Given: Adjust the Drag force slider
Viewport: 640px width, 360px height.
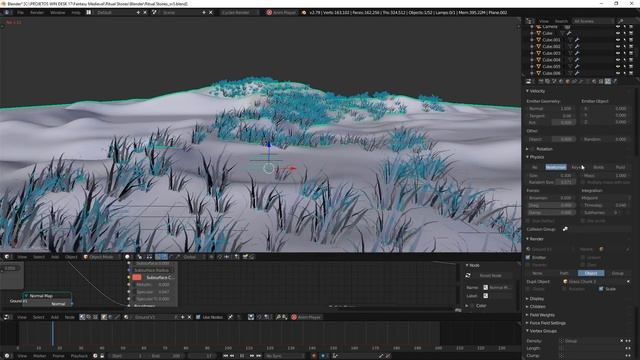Looking at the screenshot, I should coord(551,205).
